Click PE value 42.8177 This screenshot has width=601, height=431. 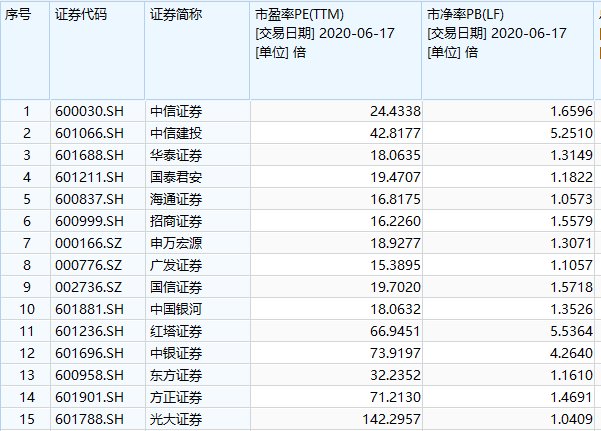point(395,133)
